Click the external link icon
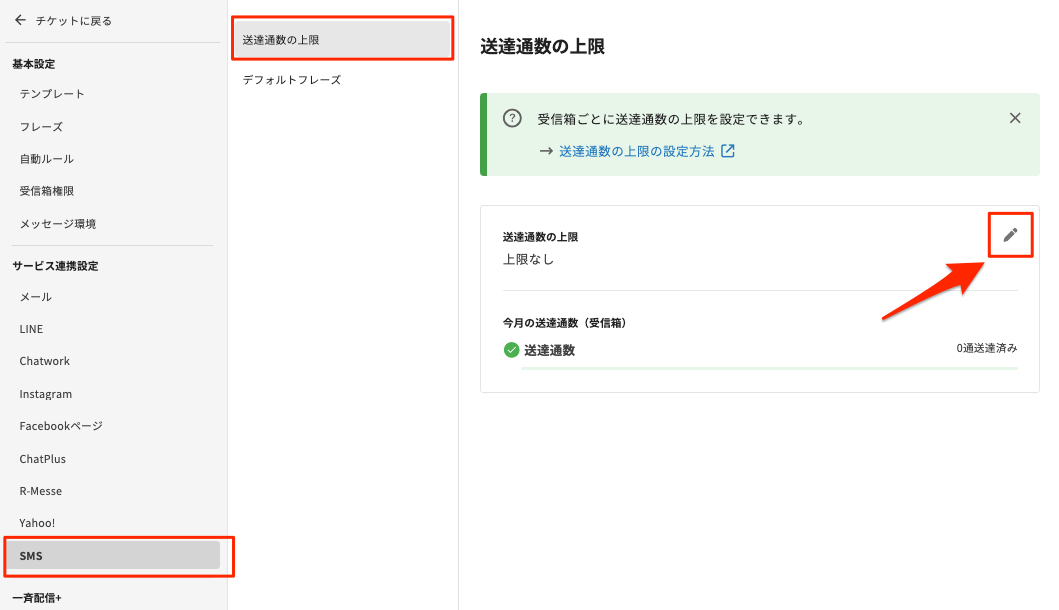Viewport: 1059px width, 610px height. click(728, 151)
